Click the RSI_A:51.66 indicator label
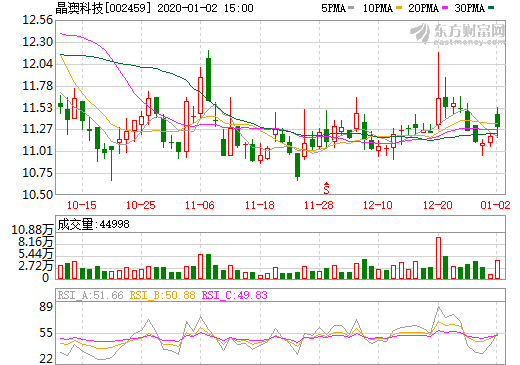This screenshot has width=520, height=365. (90, 295)
